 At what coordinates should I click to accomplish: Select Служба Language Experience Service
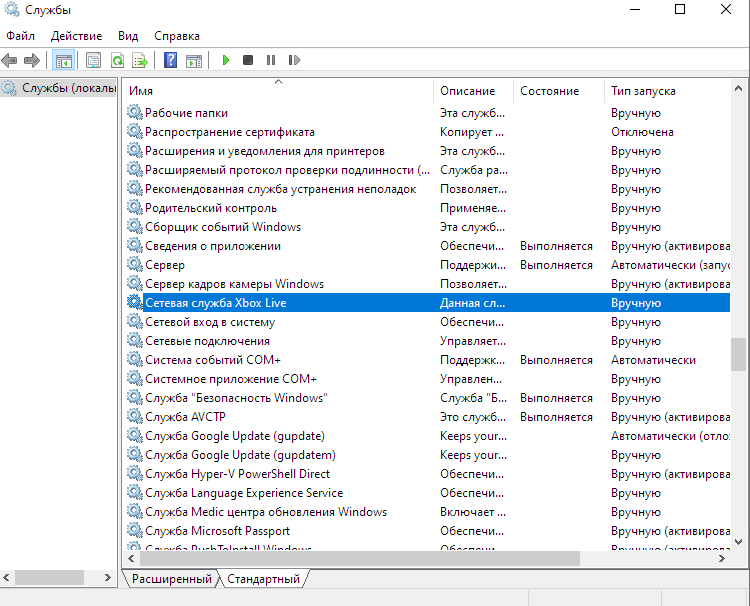coord(244,492)
